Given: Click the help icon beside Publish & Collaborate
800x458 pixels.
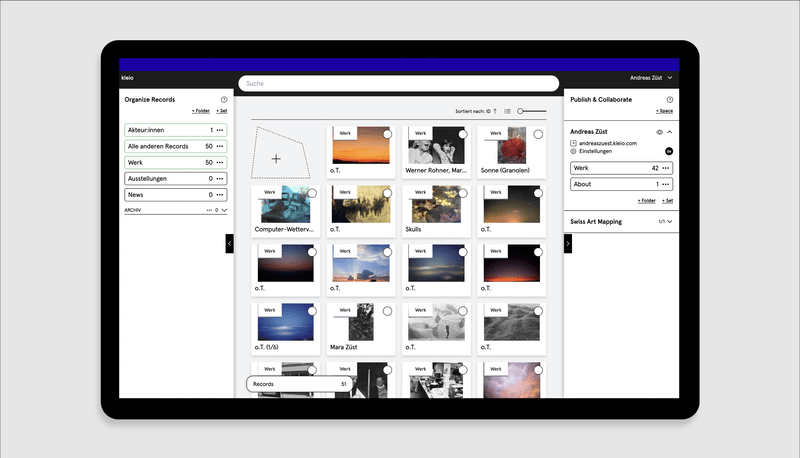Looking at the screenshot, I should pyautogui.click(x=669, y=100).
